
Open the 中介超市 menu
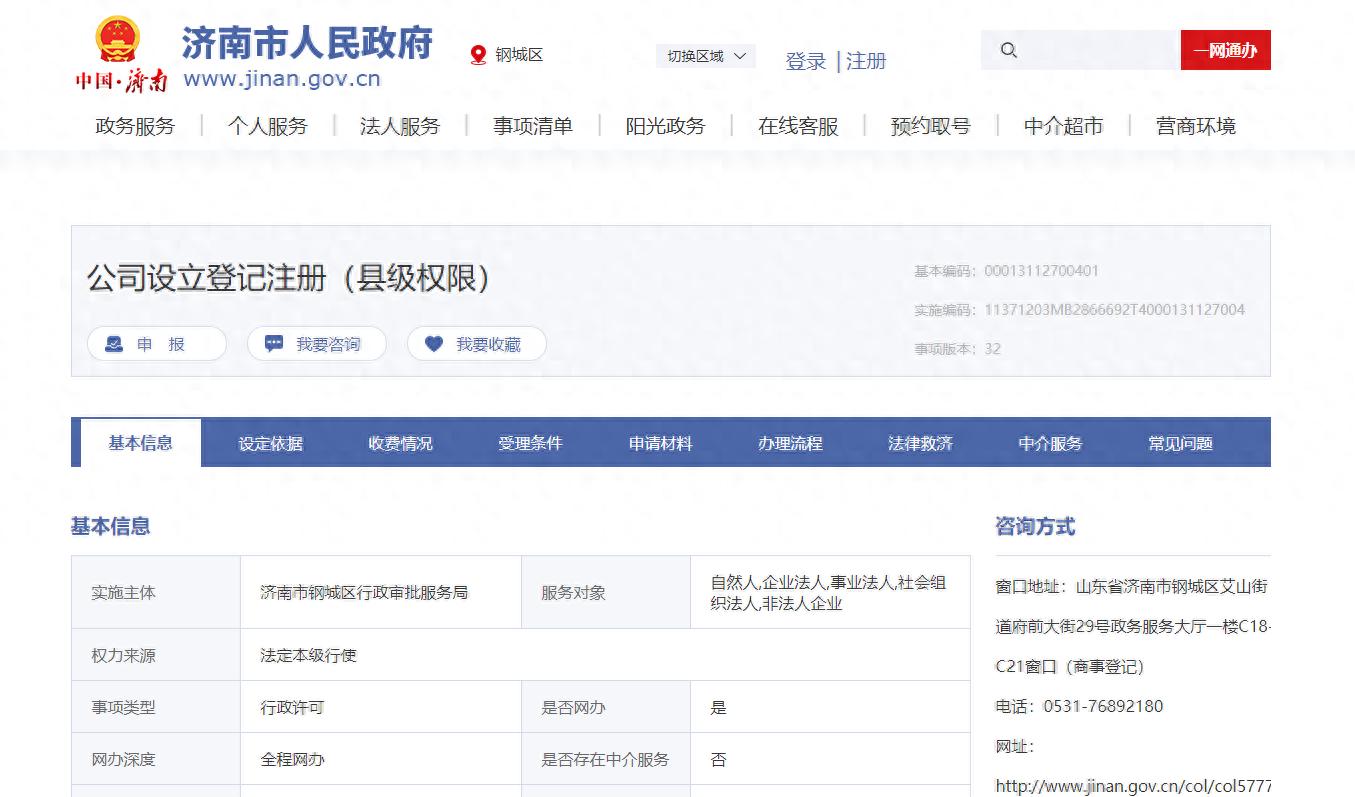[x=1063, y=126]
